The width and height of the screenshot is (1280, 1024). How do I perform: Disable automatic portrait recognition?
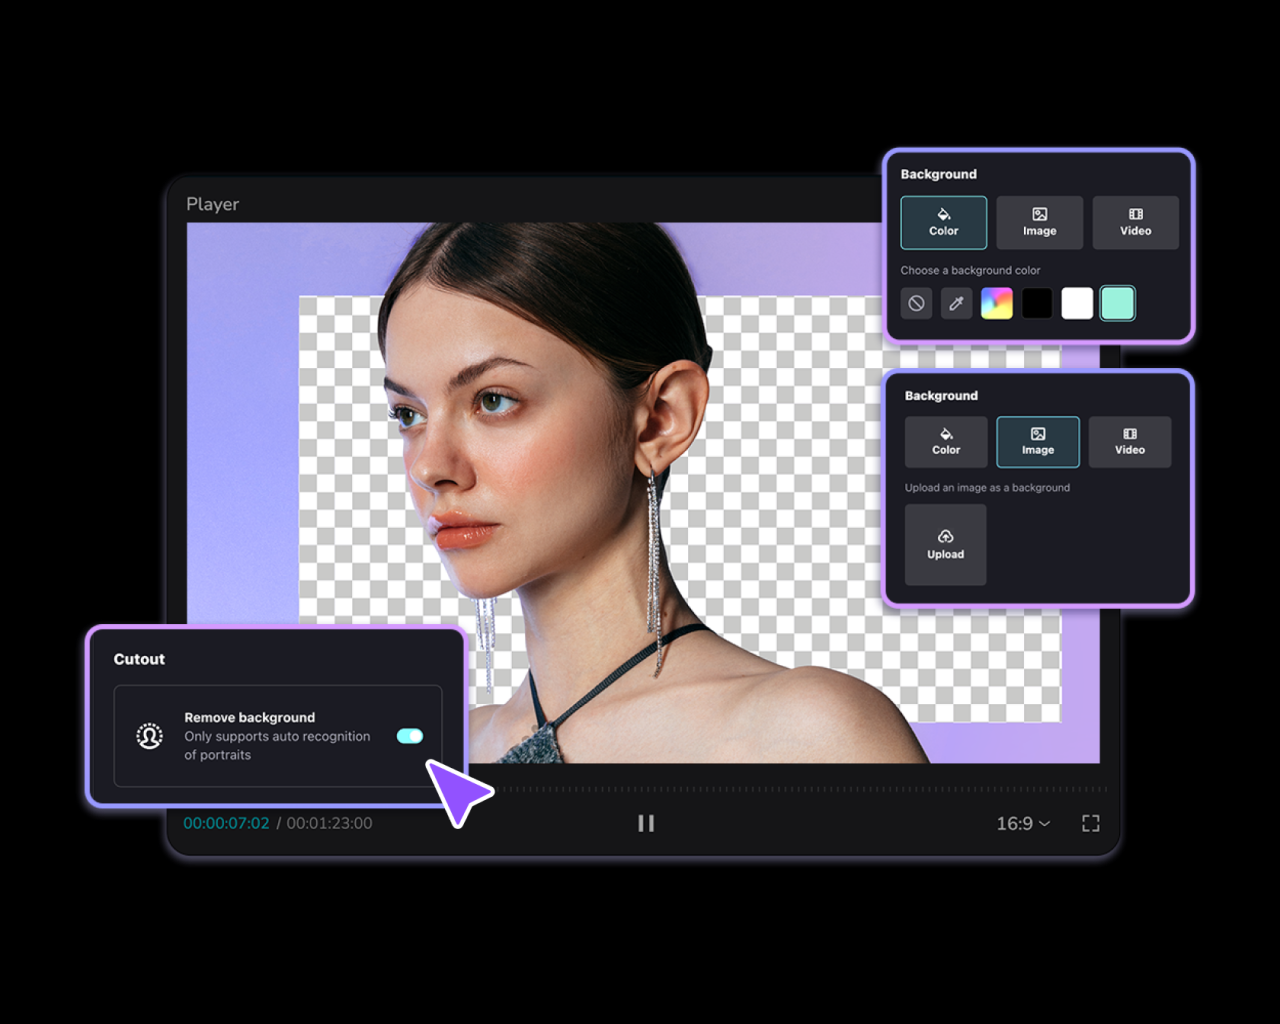click(409, 736)
